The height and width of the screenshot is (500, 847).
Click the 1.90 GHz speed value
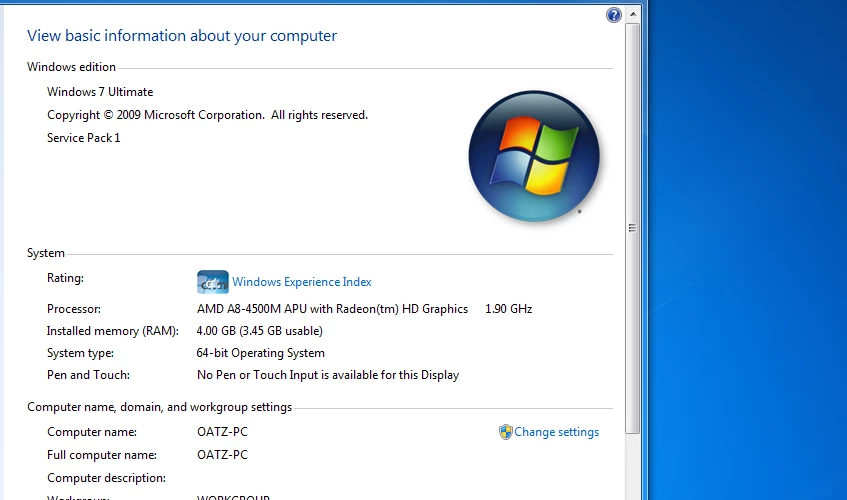[508, 309]
